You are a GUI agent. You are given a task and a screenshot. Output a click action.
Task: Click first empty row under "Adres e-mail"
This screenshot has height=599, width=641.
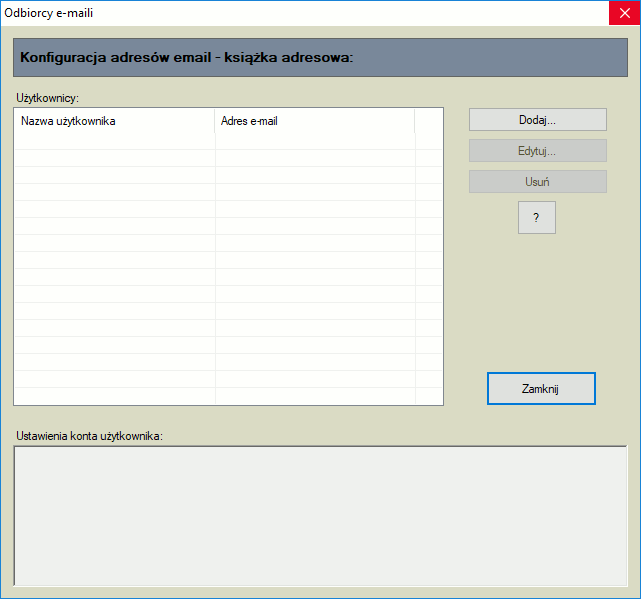[x=314, y=142]
